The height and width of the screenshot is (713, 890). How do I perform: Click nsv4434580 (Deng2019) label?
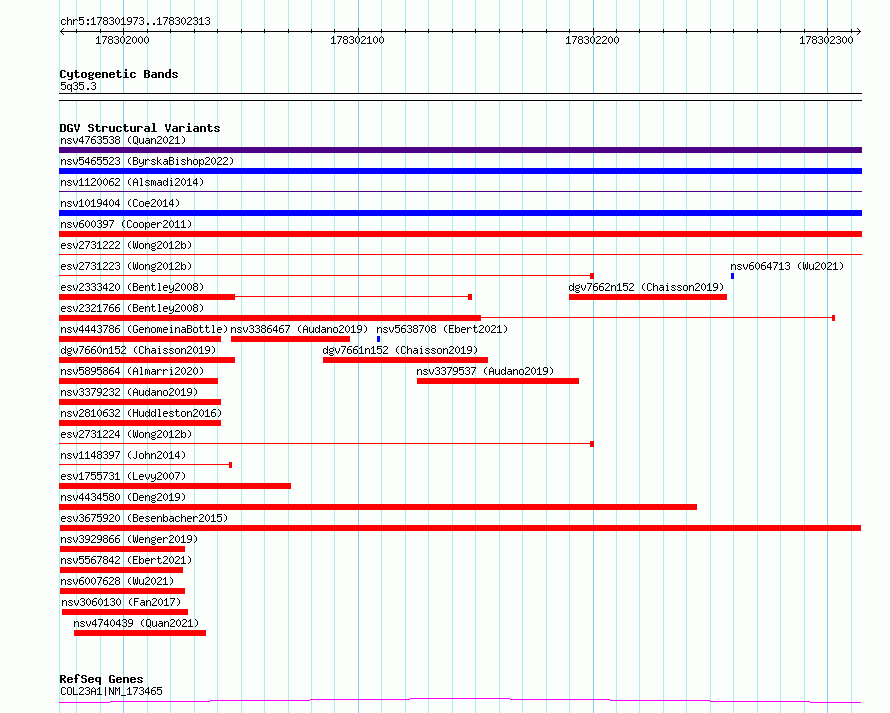tap(123, 497)
